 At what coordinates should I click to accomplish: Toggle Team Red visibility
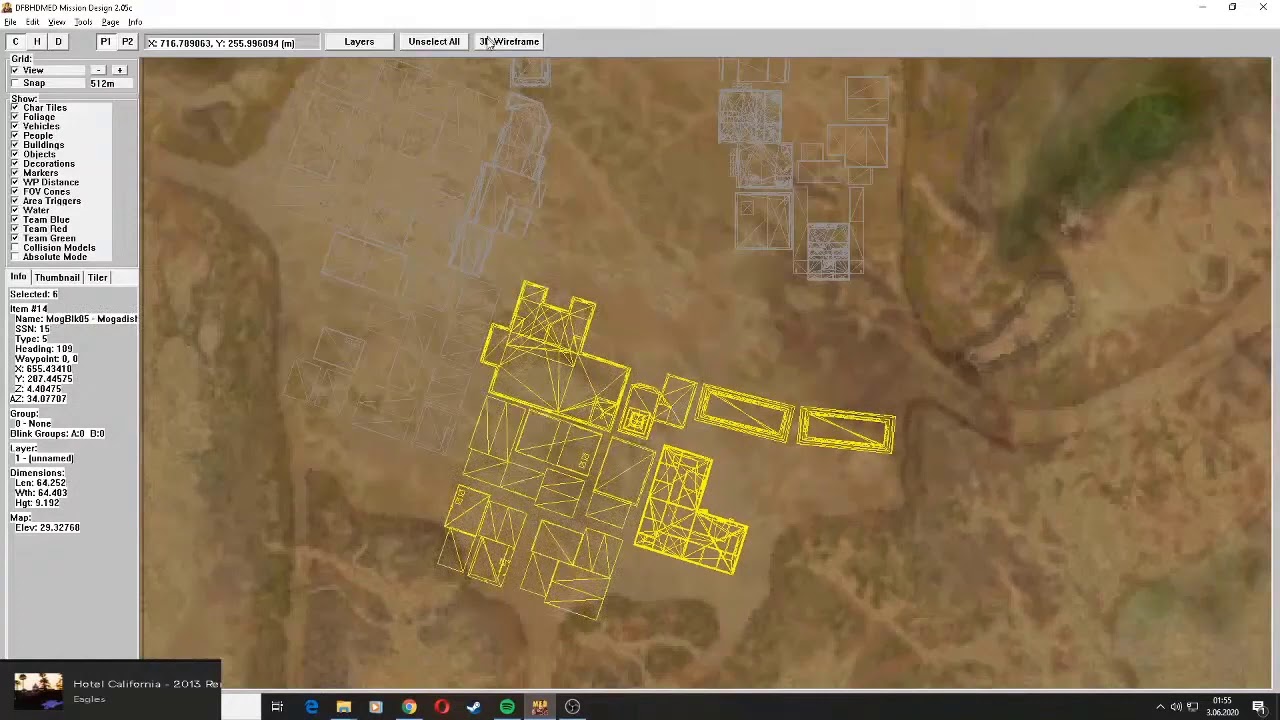click(x=15, y=229)
